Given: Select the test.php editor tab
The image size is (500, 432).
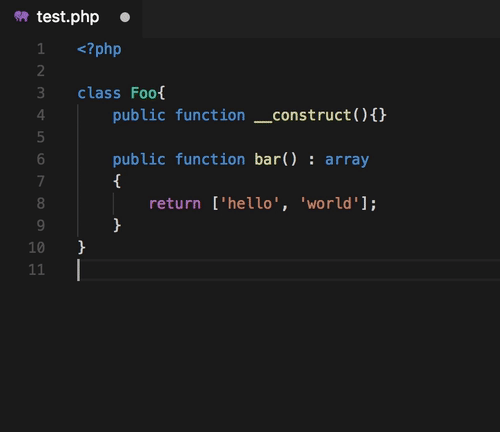Looking at the screenshot, I should (x=71, y=17).
